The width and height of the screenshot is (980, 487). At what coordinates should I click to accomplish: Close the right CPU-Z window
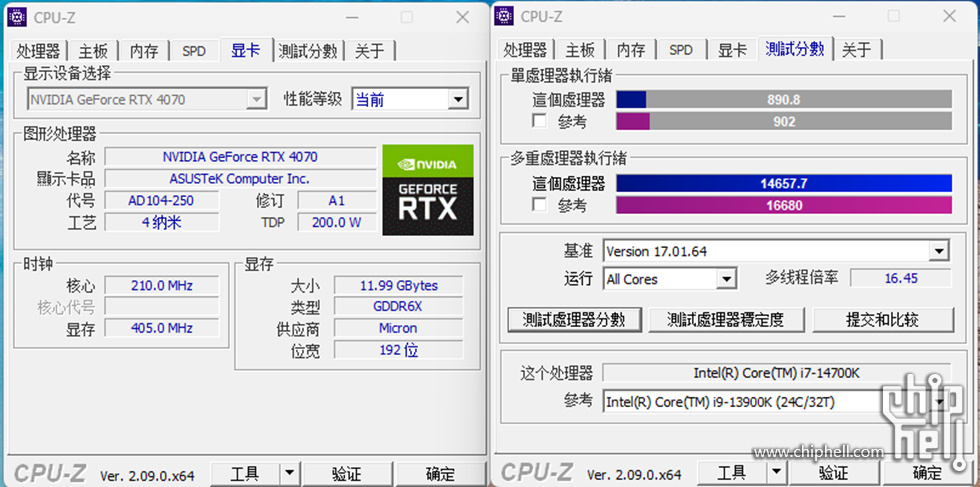[x=949, y=17]
